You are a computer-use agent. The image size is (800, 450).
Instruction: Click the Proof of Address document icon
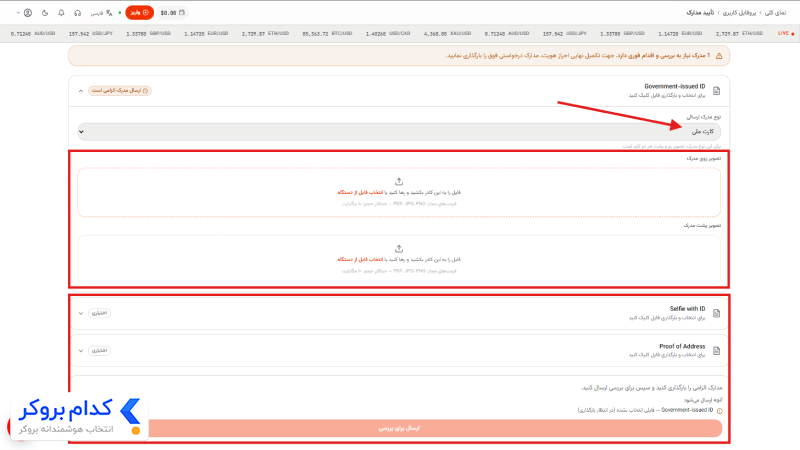[x=716, y=351]
